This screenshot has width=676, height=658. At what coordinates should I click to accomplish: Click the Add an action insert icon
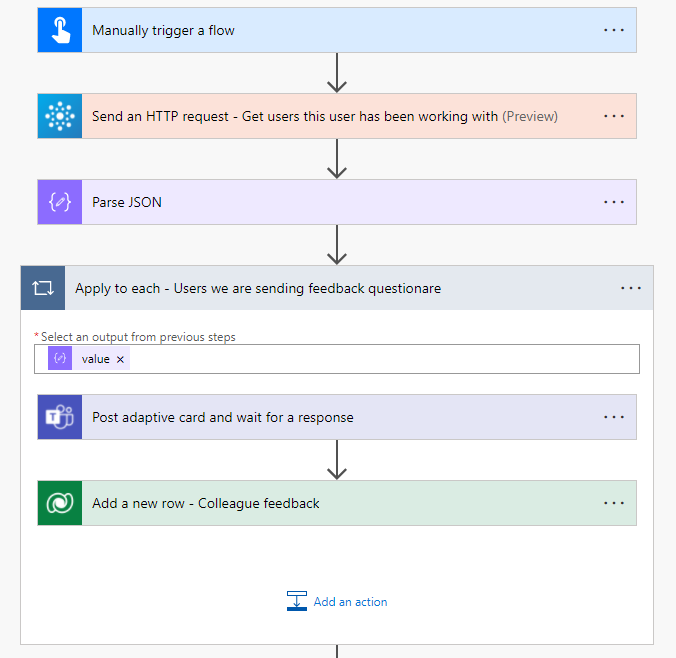click(296, 601)
